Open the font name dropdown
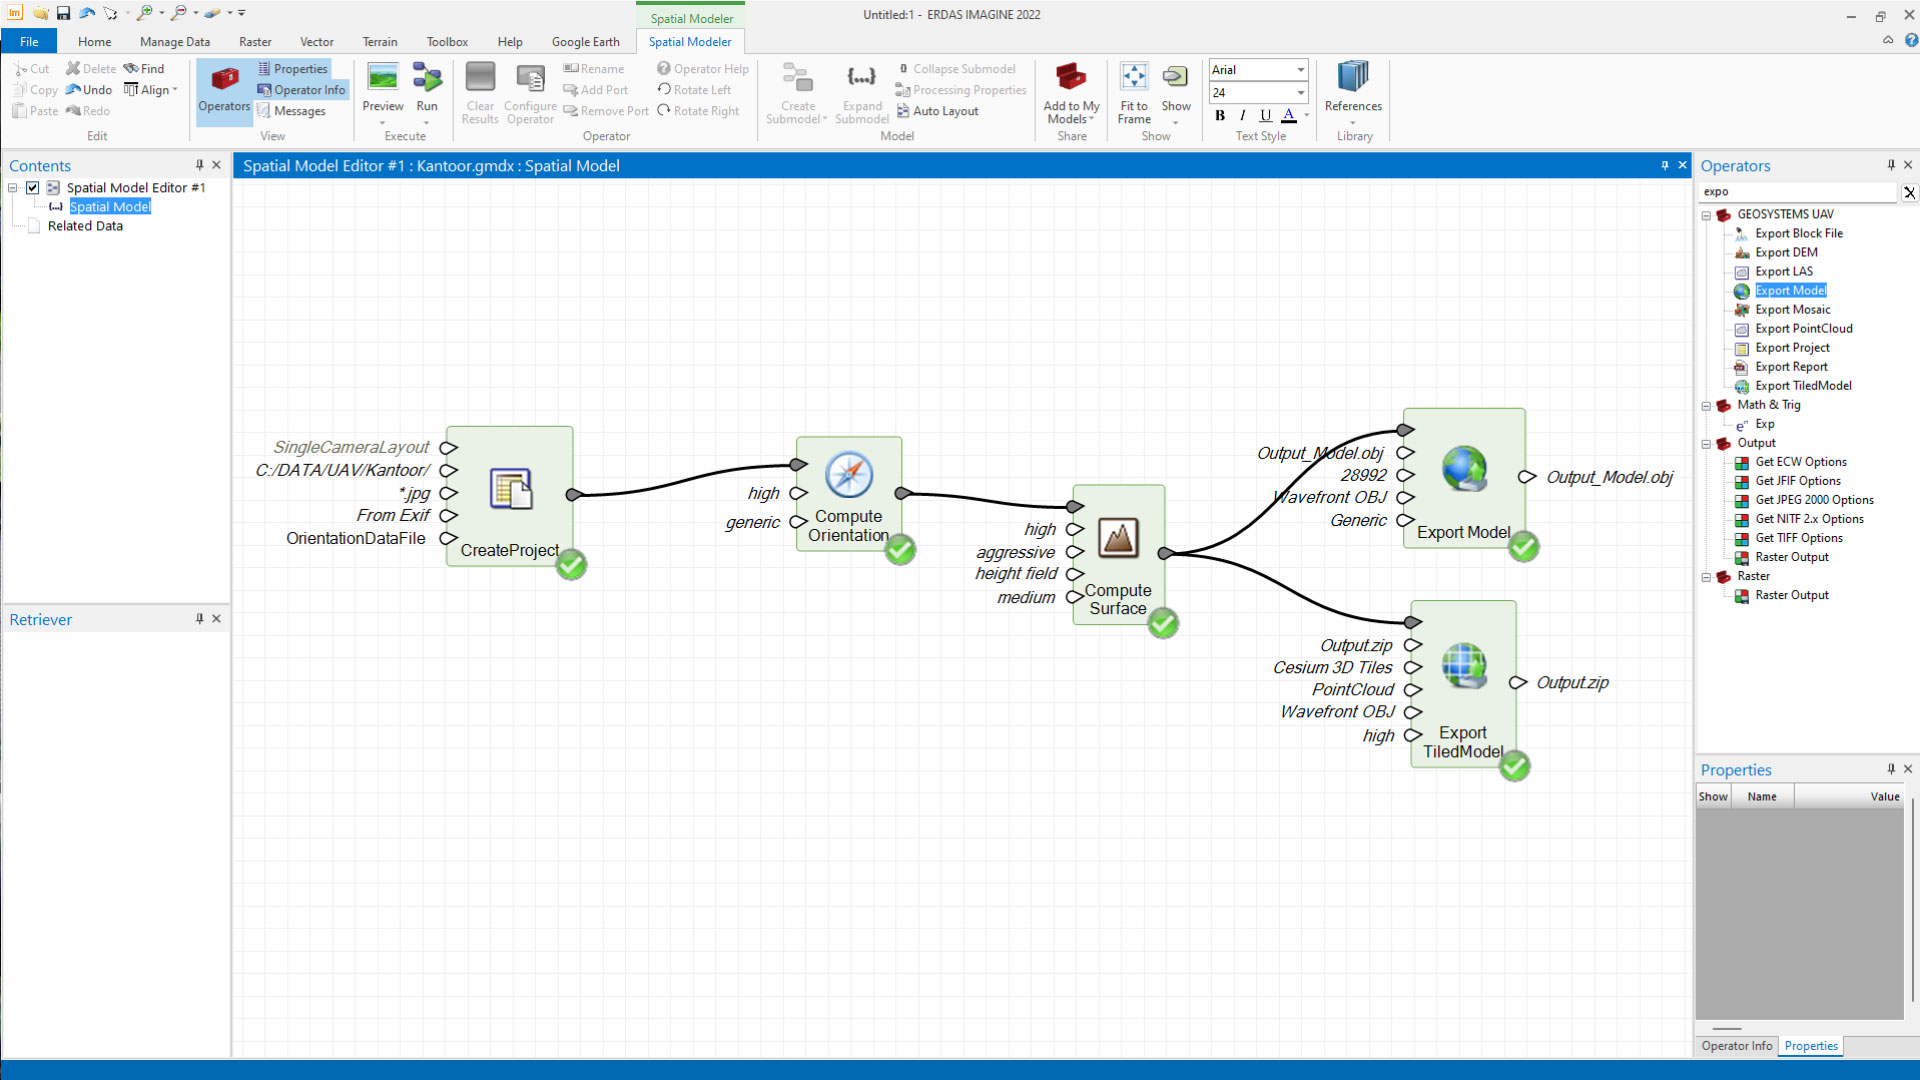This screenshot has height=1080, width=1920. [x=1301, y=70]
